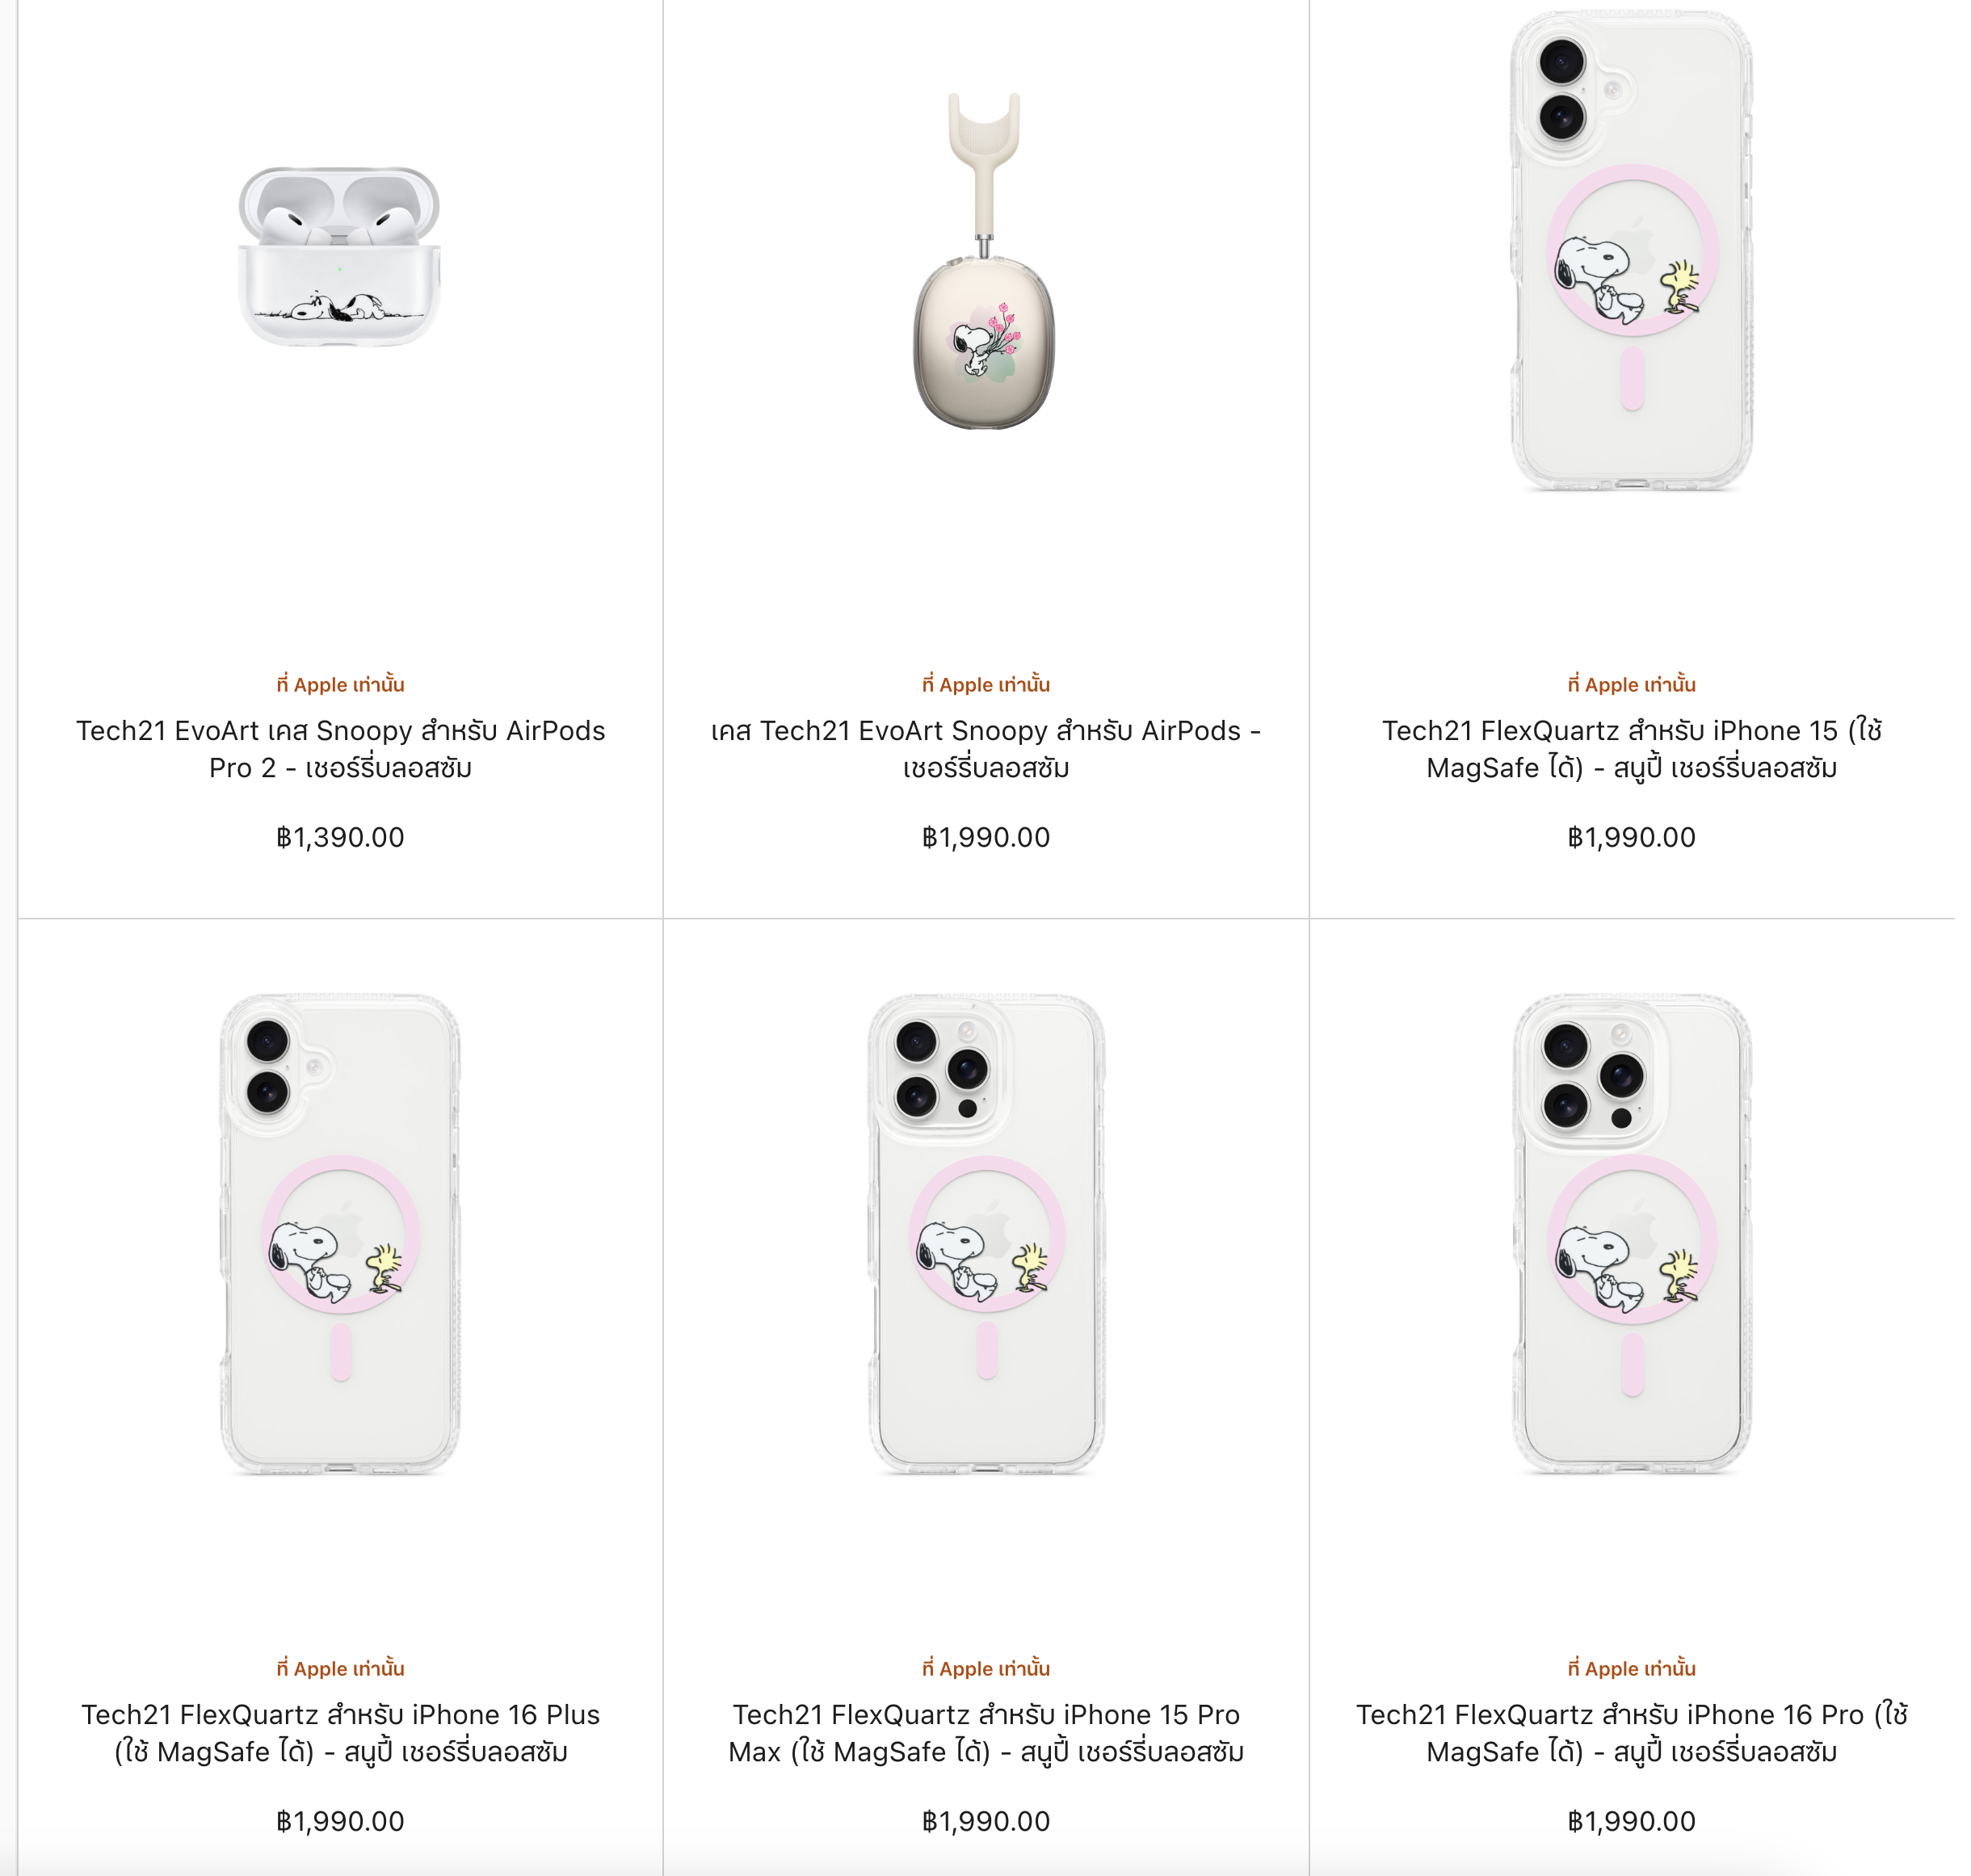Click the iPhone 15 case price
Image resolution: width=1971 pixels, height=1876 pixels.
click(x=1631, y=837)
